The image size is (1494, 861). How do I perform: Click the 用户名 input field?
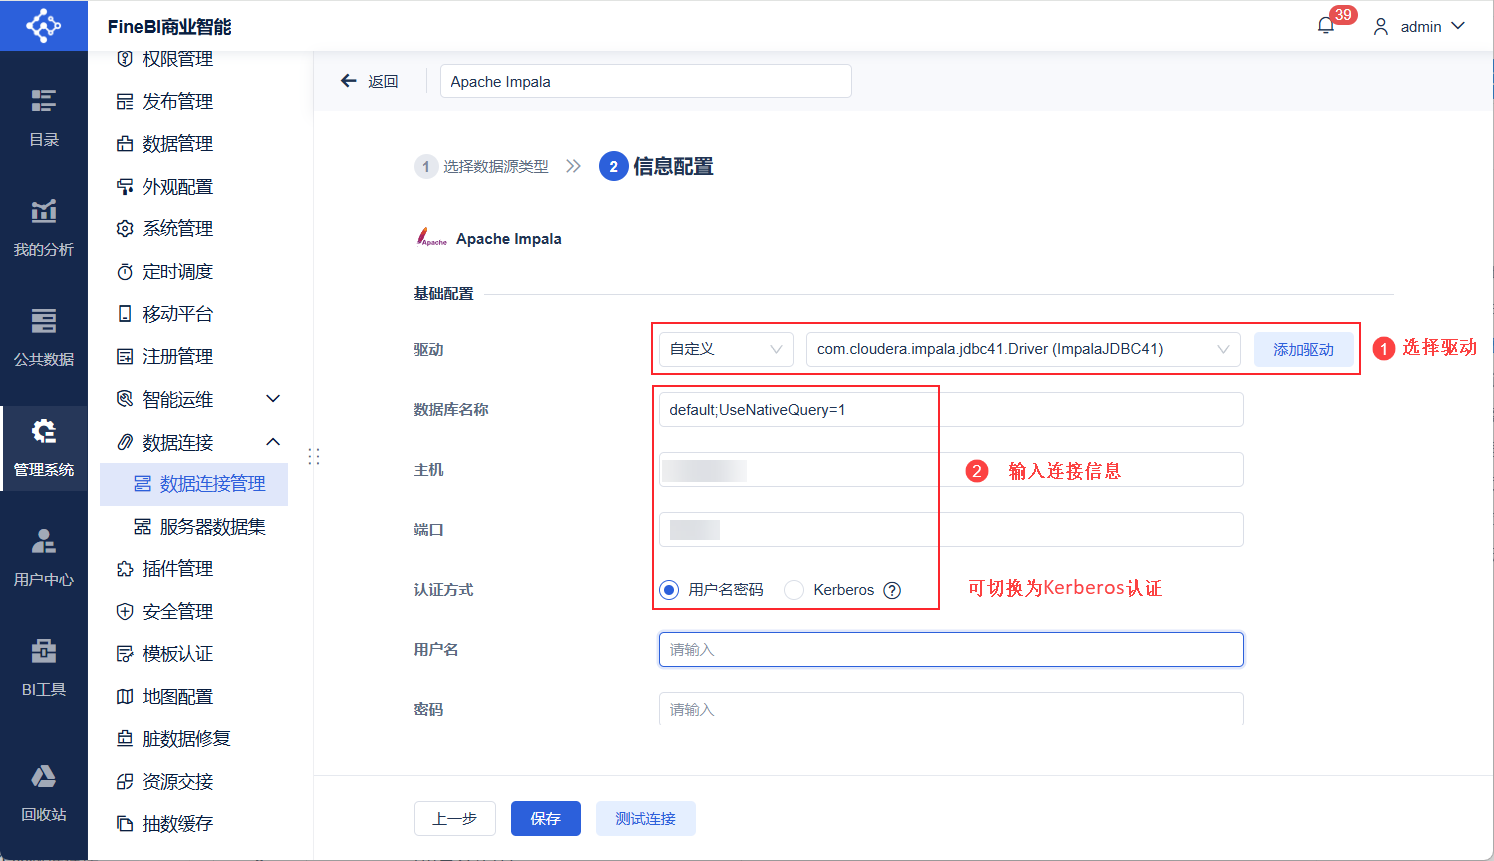(x=951, y=649)
